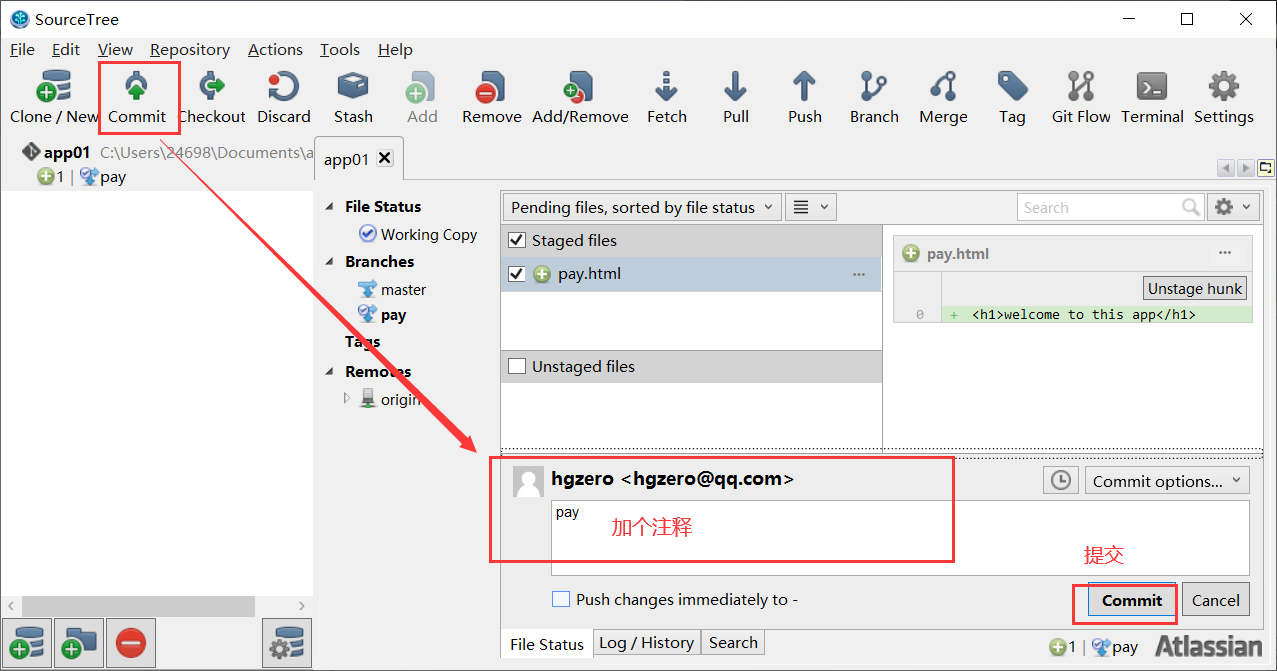
Task: Click the Commit button below the message box
Action: click(1132, 600)
